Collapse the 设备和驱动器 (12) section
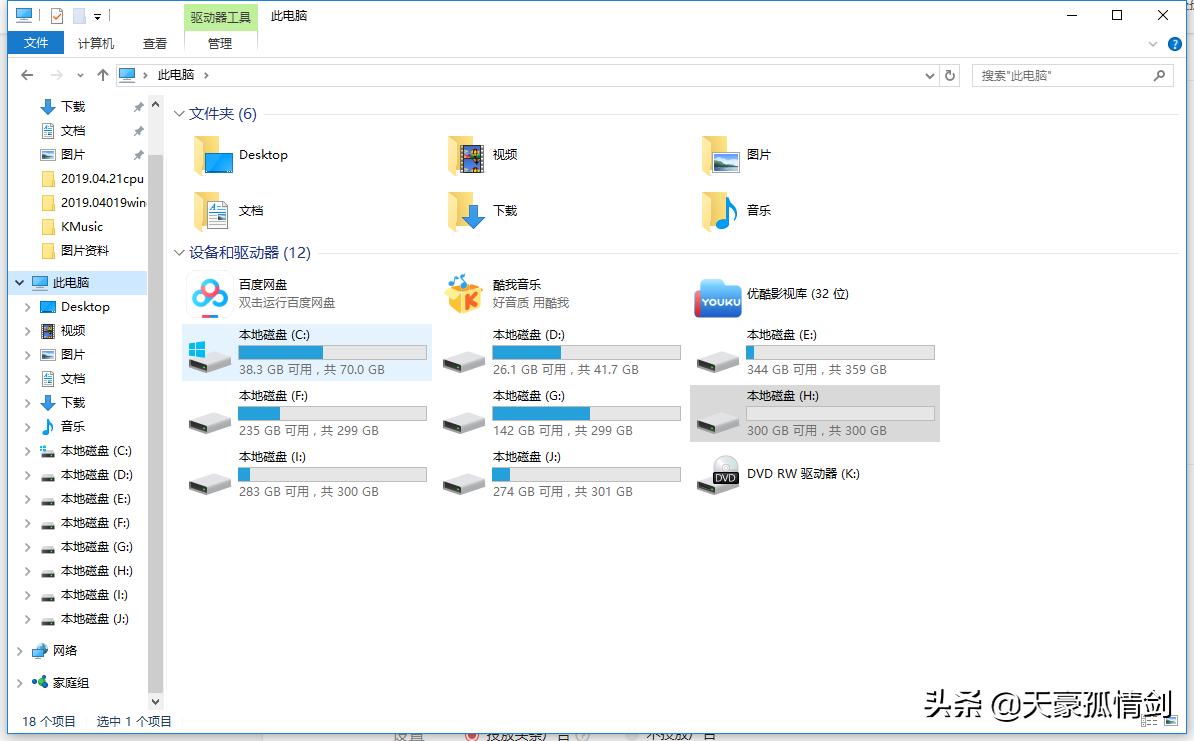This screenshot has width=1194, height=741. (x=179, y=253)
